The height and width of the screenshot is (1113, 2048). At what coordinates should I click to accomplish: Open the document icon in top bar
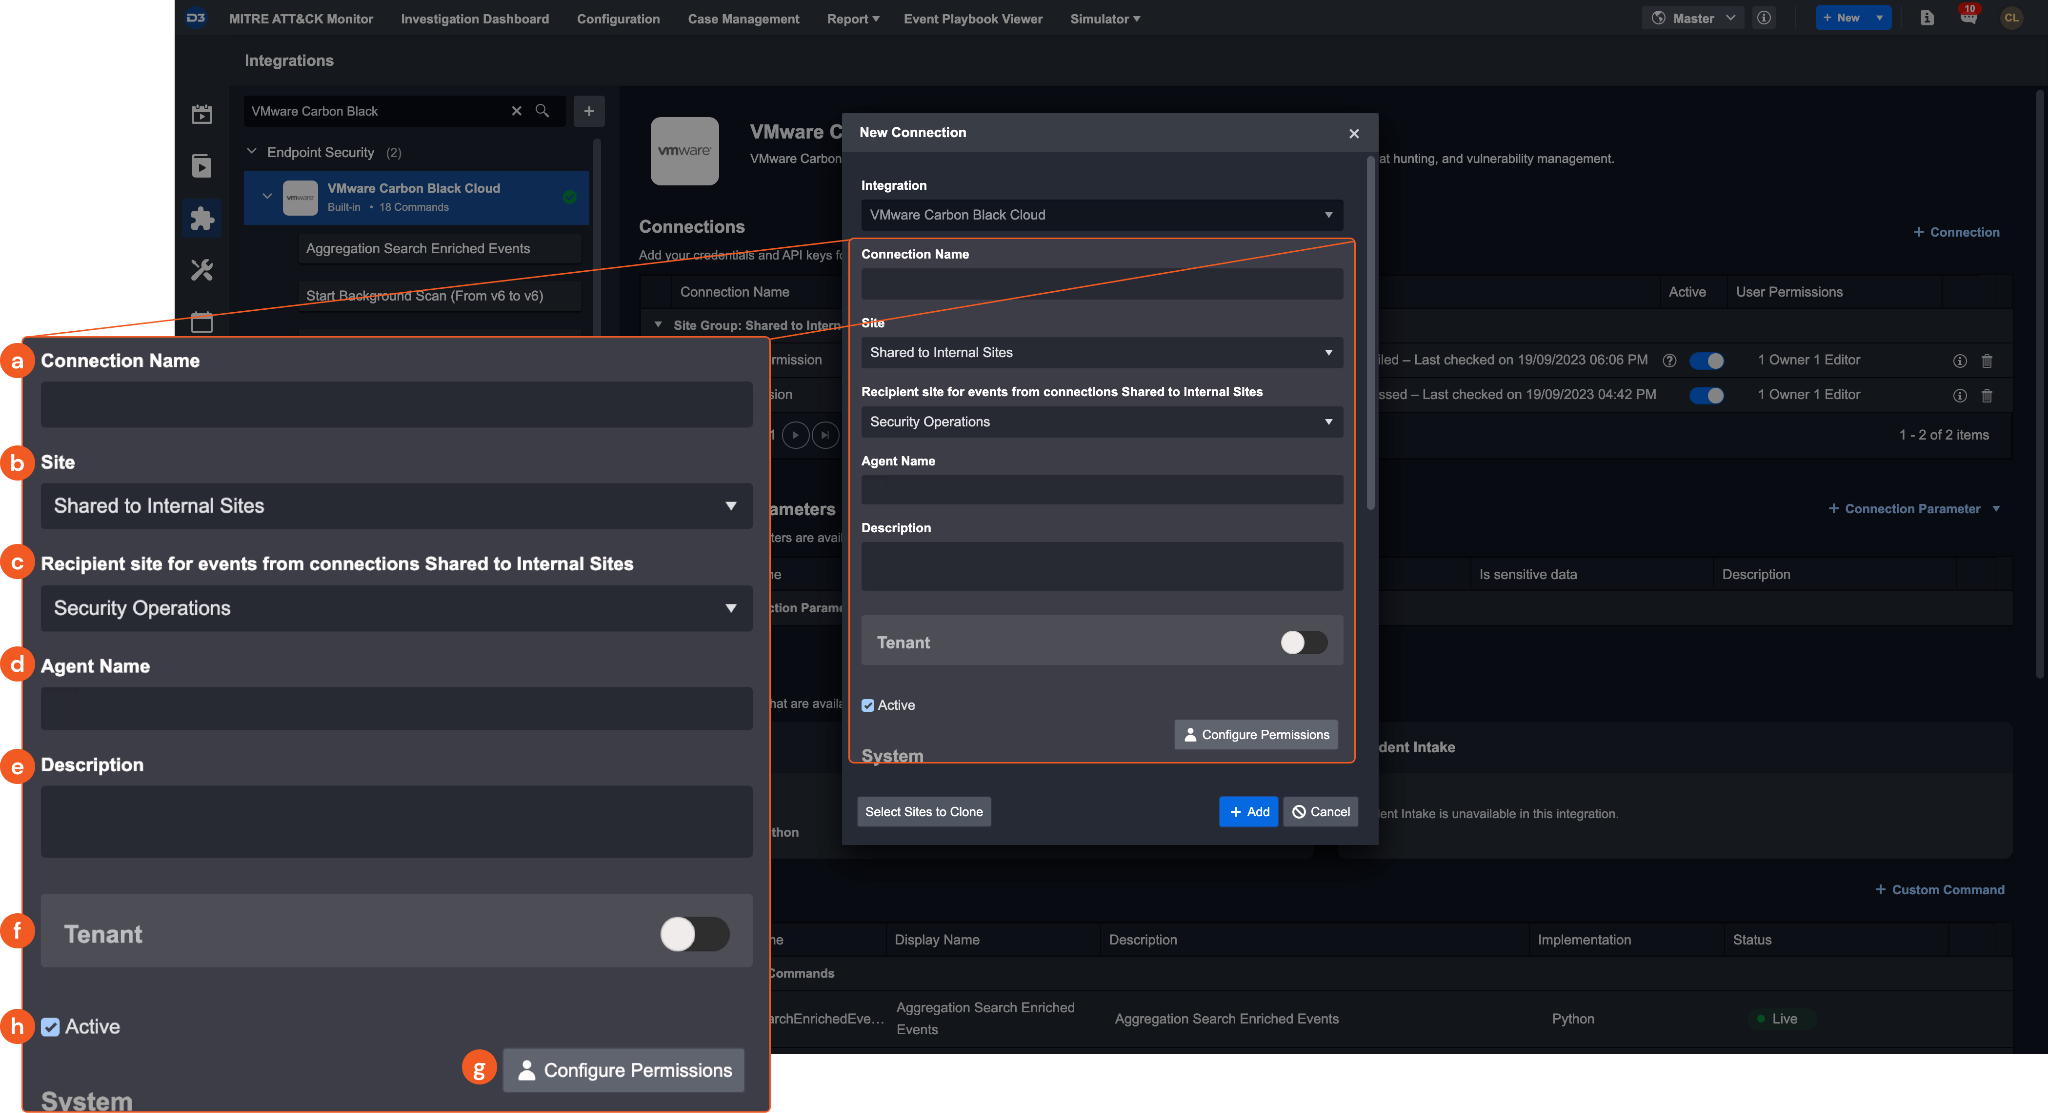point(1927,18)
